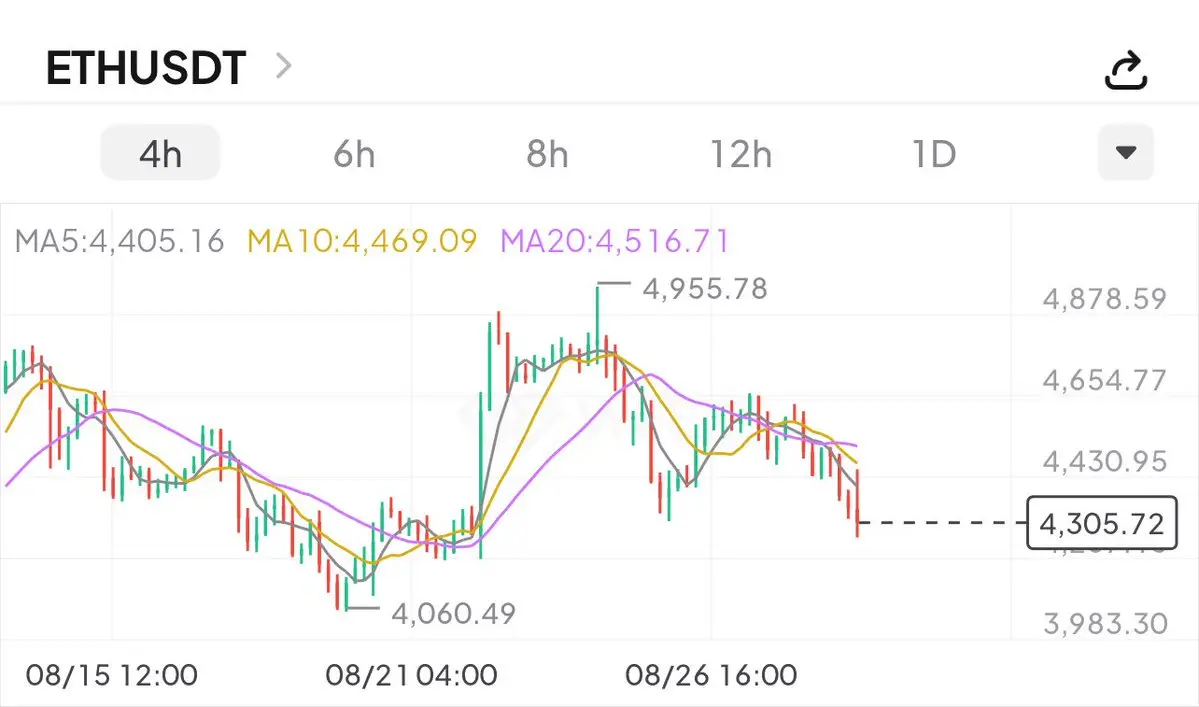Click the 08/21 04:00 time axis label

point(411,676)
